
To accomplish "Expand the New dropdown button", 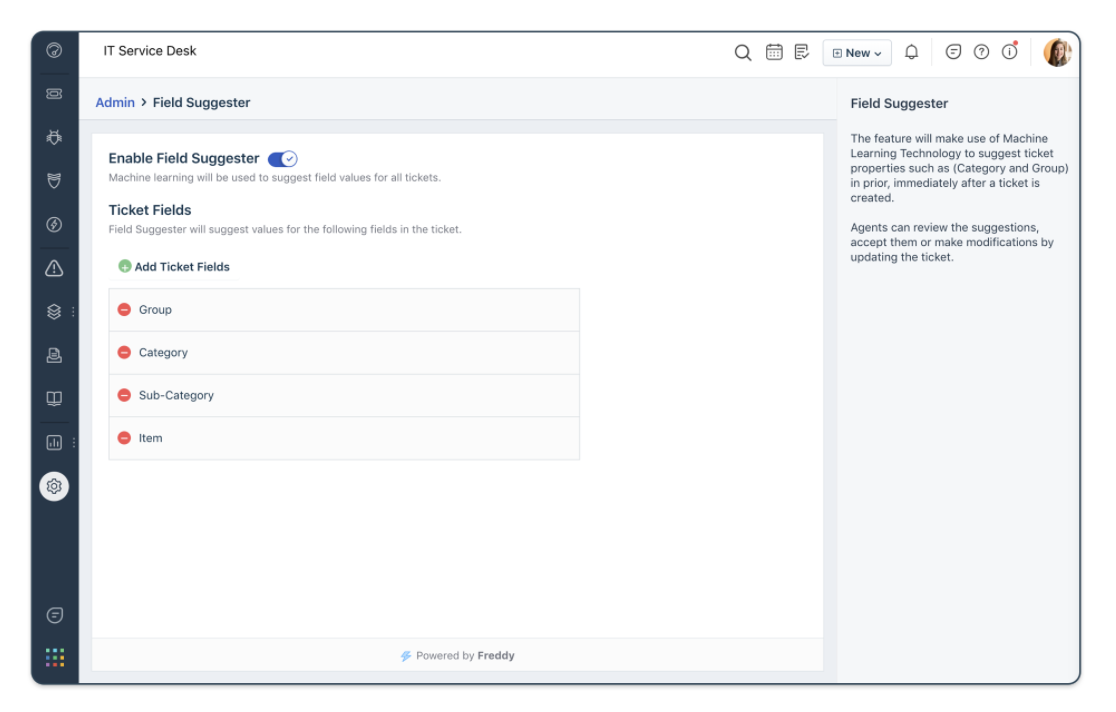I will pos(857,53).
